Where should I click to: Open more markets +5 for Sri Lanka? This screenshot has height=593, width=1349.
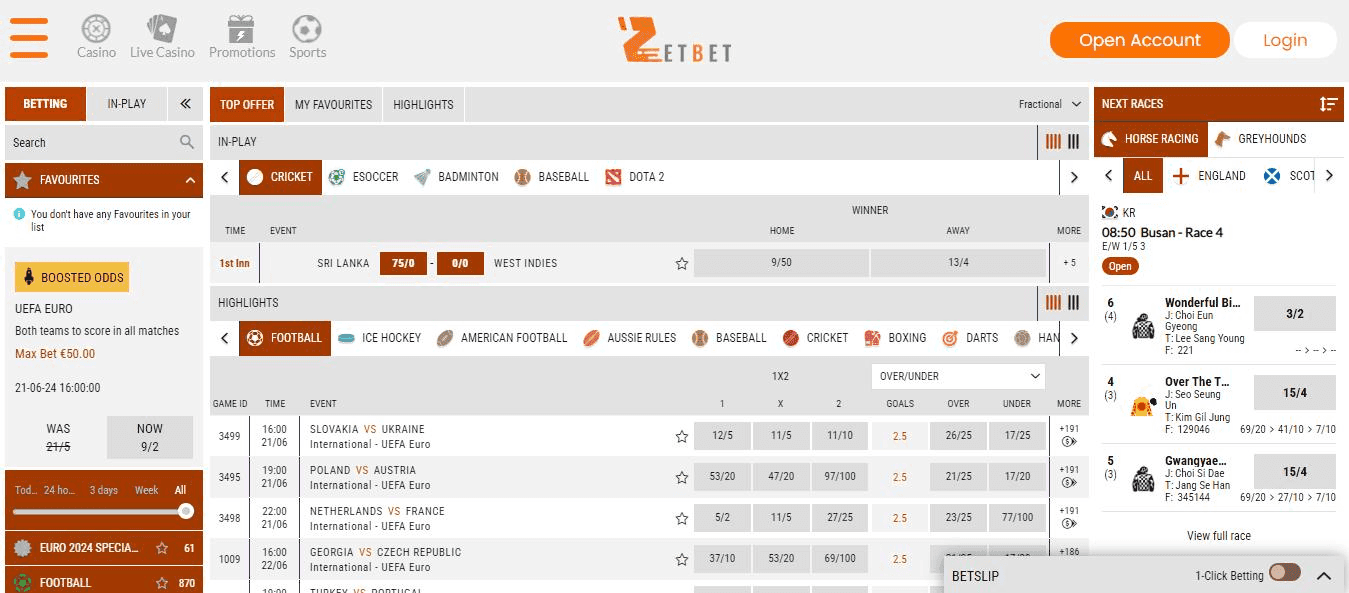point(1069,263)
